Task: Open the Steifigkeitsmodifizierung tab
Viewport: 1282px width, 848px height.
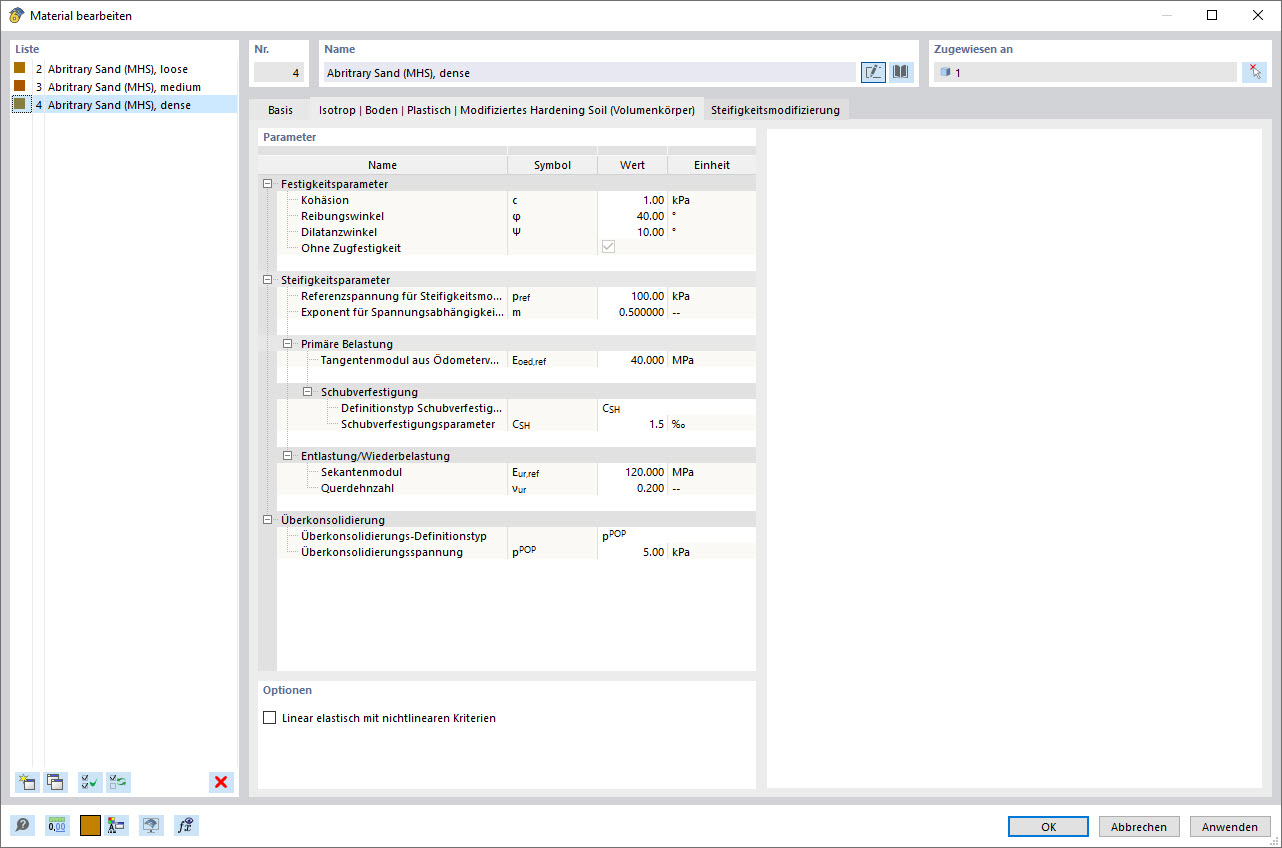Action: coord(775,110)
